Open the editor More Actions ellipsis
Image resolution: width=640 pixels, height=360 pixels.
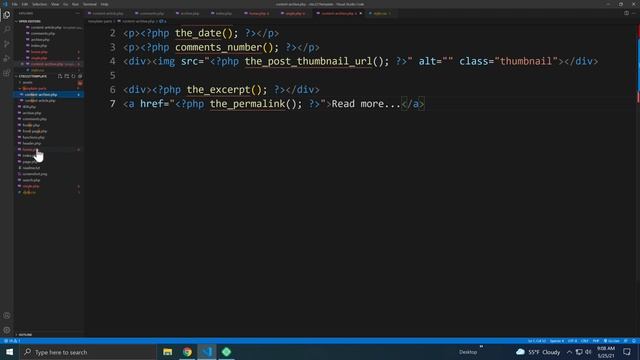[x=634, y=13]
